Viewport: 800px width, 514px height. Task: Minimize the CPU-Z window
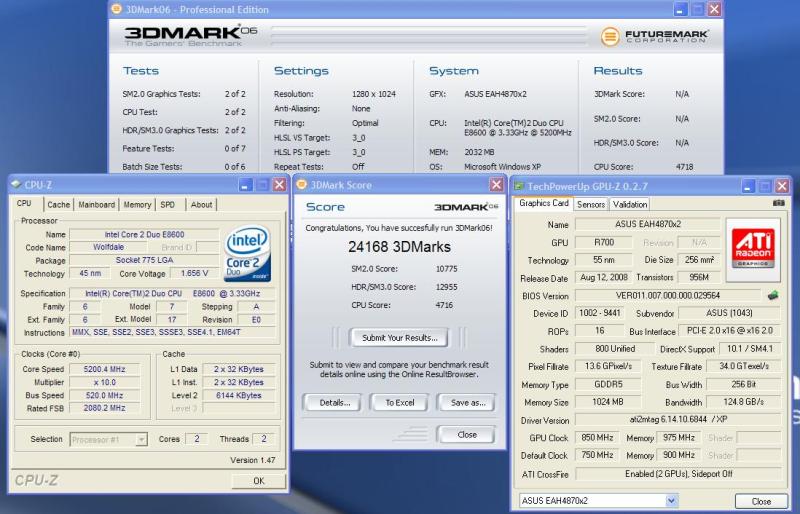[x=245, y=185]
